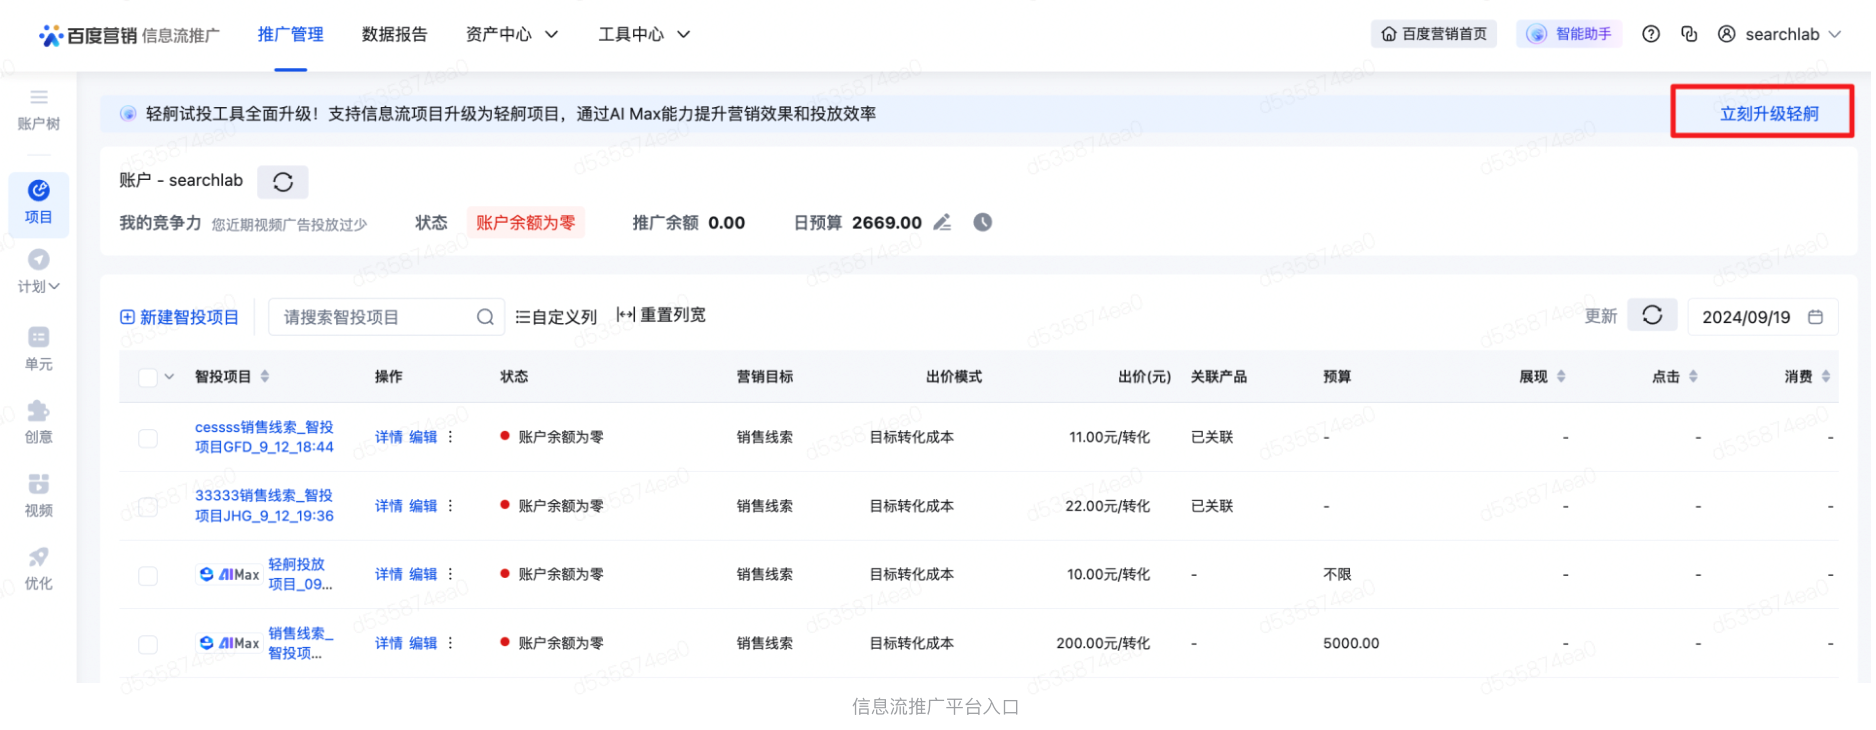Focus the 请搜索智投项目 search field
The height and width of the screenshot is (730, 1876).
(x=386, y=318)
